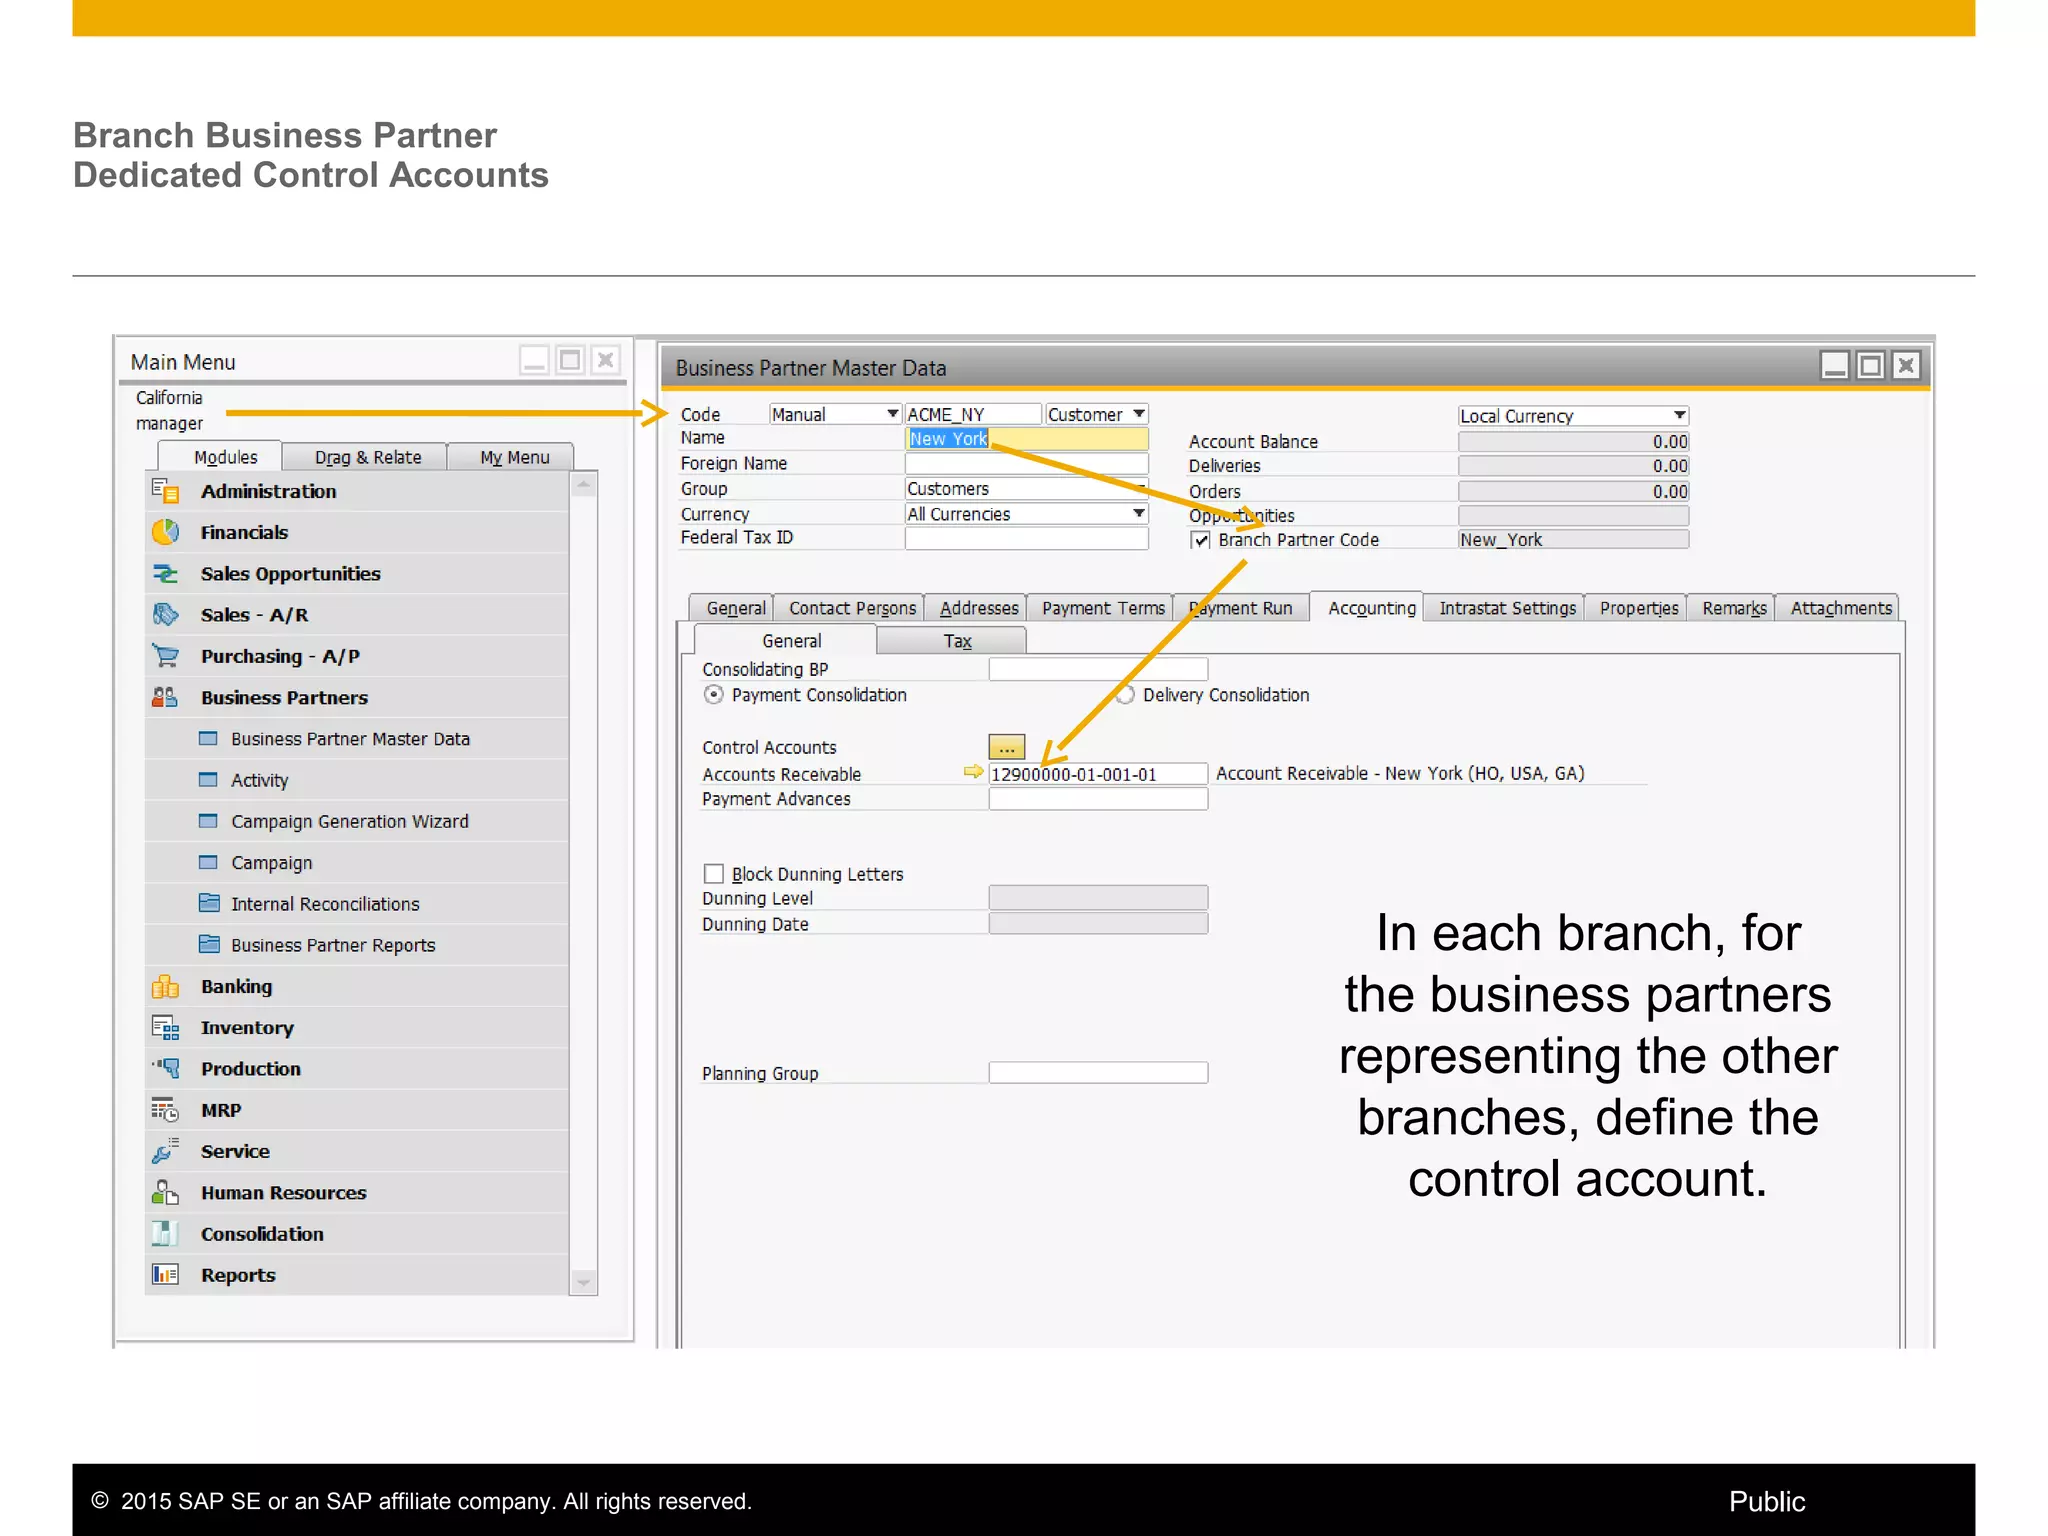Select Delivery Consolidation radio button

point(1125,695)
